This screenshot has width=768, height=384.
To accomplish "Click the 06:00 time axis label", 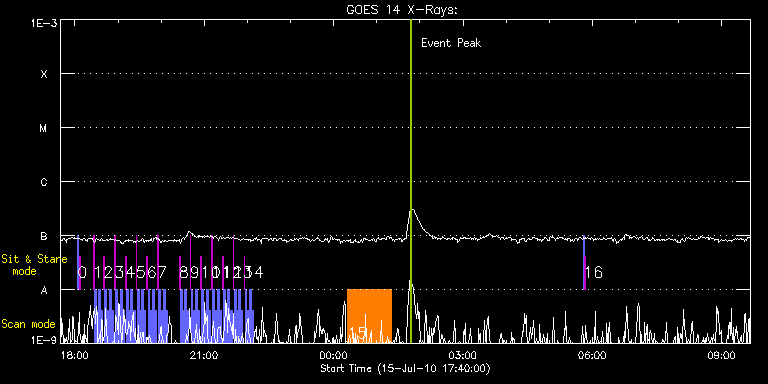I will [592, 355].
